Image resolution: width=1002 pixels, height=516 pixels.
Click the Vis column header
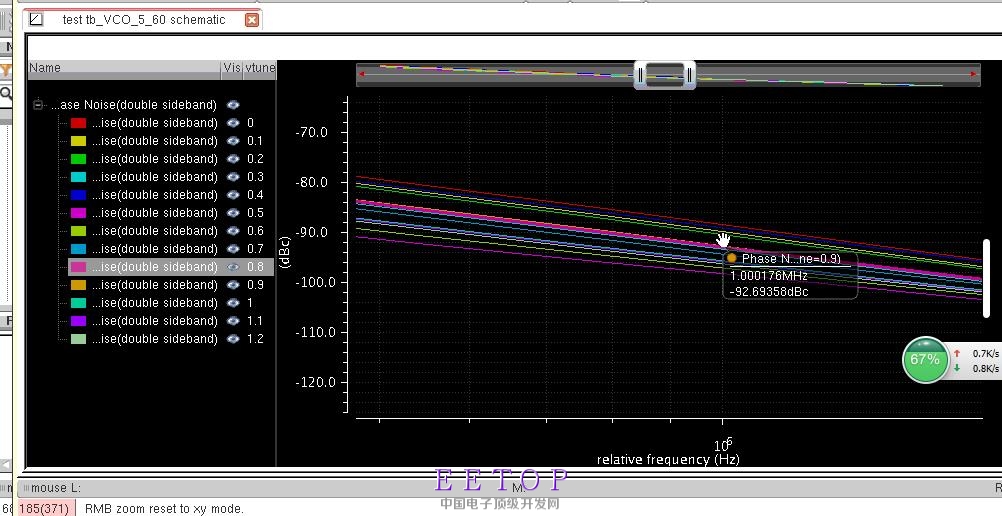232,68
